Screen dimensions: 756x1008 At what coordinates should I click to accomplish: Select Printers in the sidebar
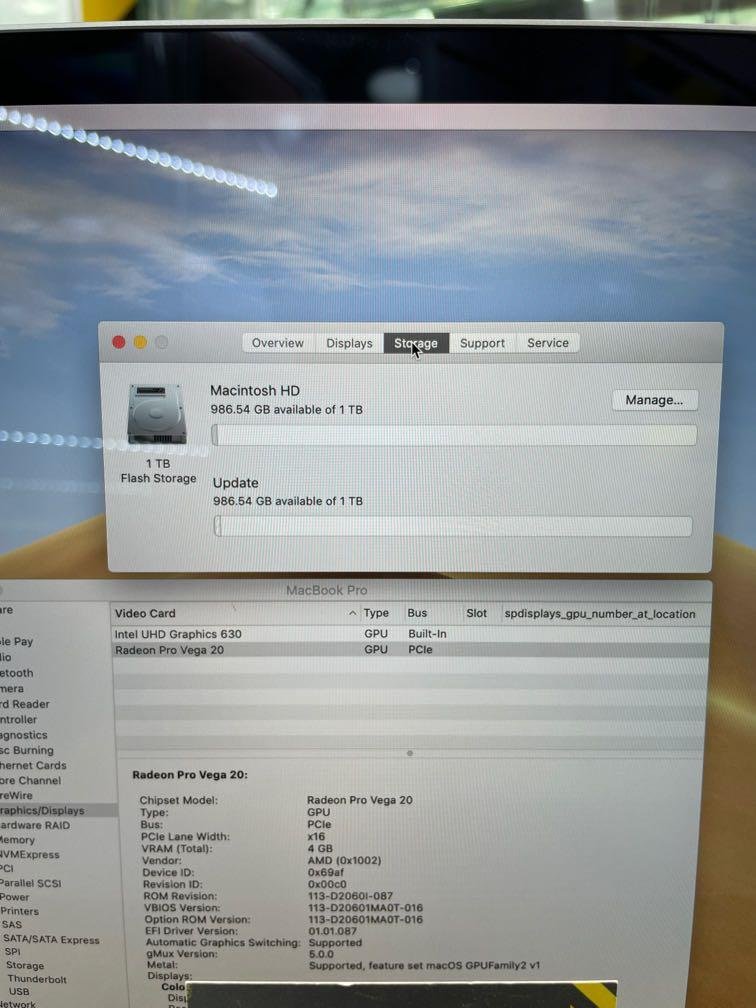[x=19, y=911]
